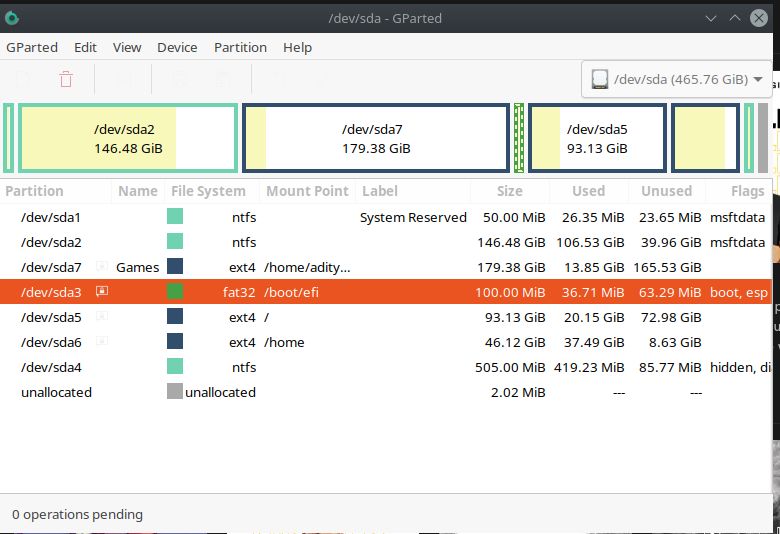780x534 pixels.
Task: Click the '/boot/efi' mount point cell
Action: click(x=291, y=292)
